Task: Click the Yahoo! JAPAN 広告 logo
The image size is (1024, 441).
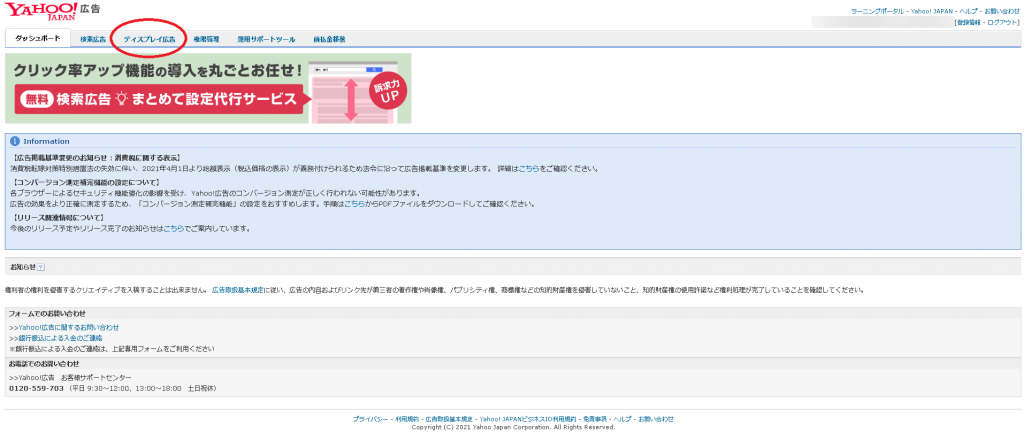Action: click(52, 12)
